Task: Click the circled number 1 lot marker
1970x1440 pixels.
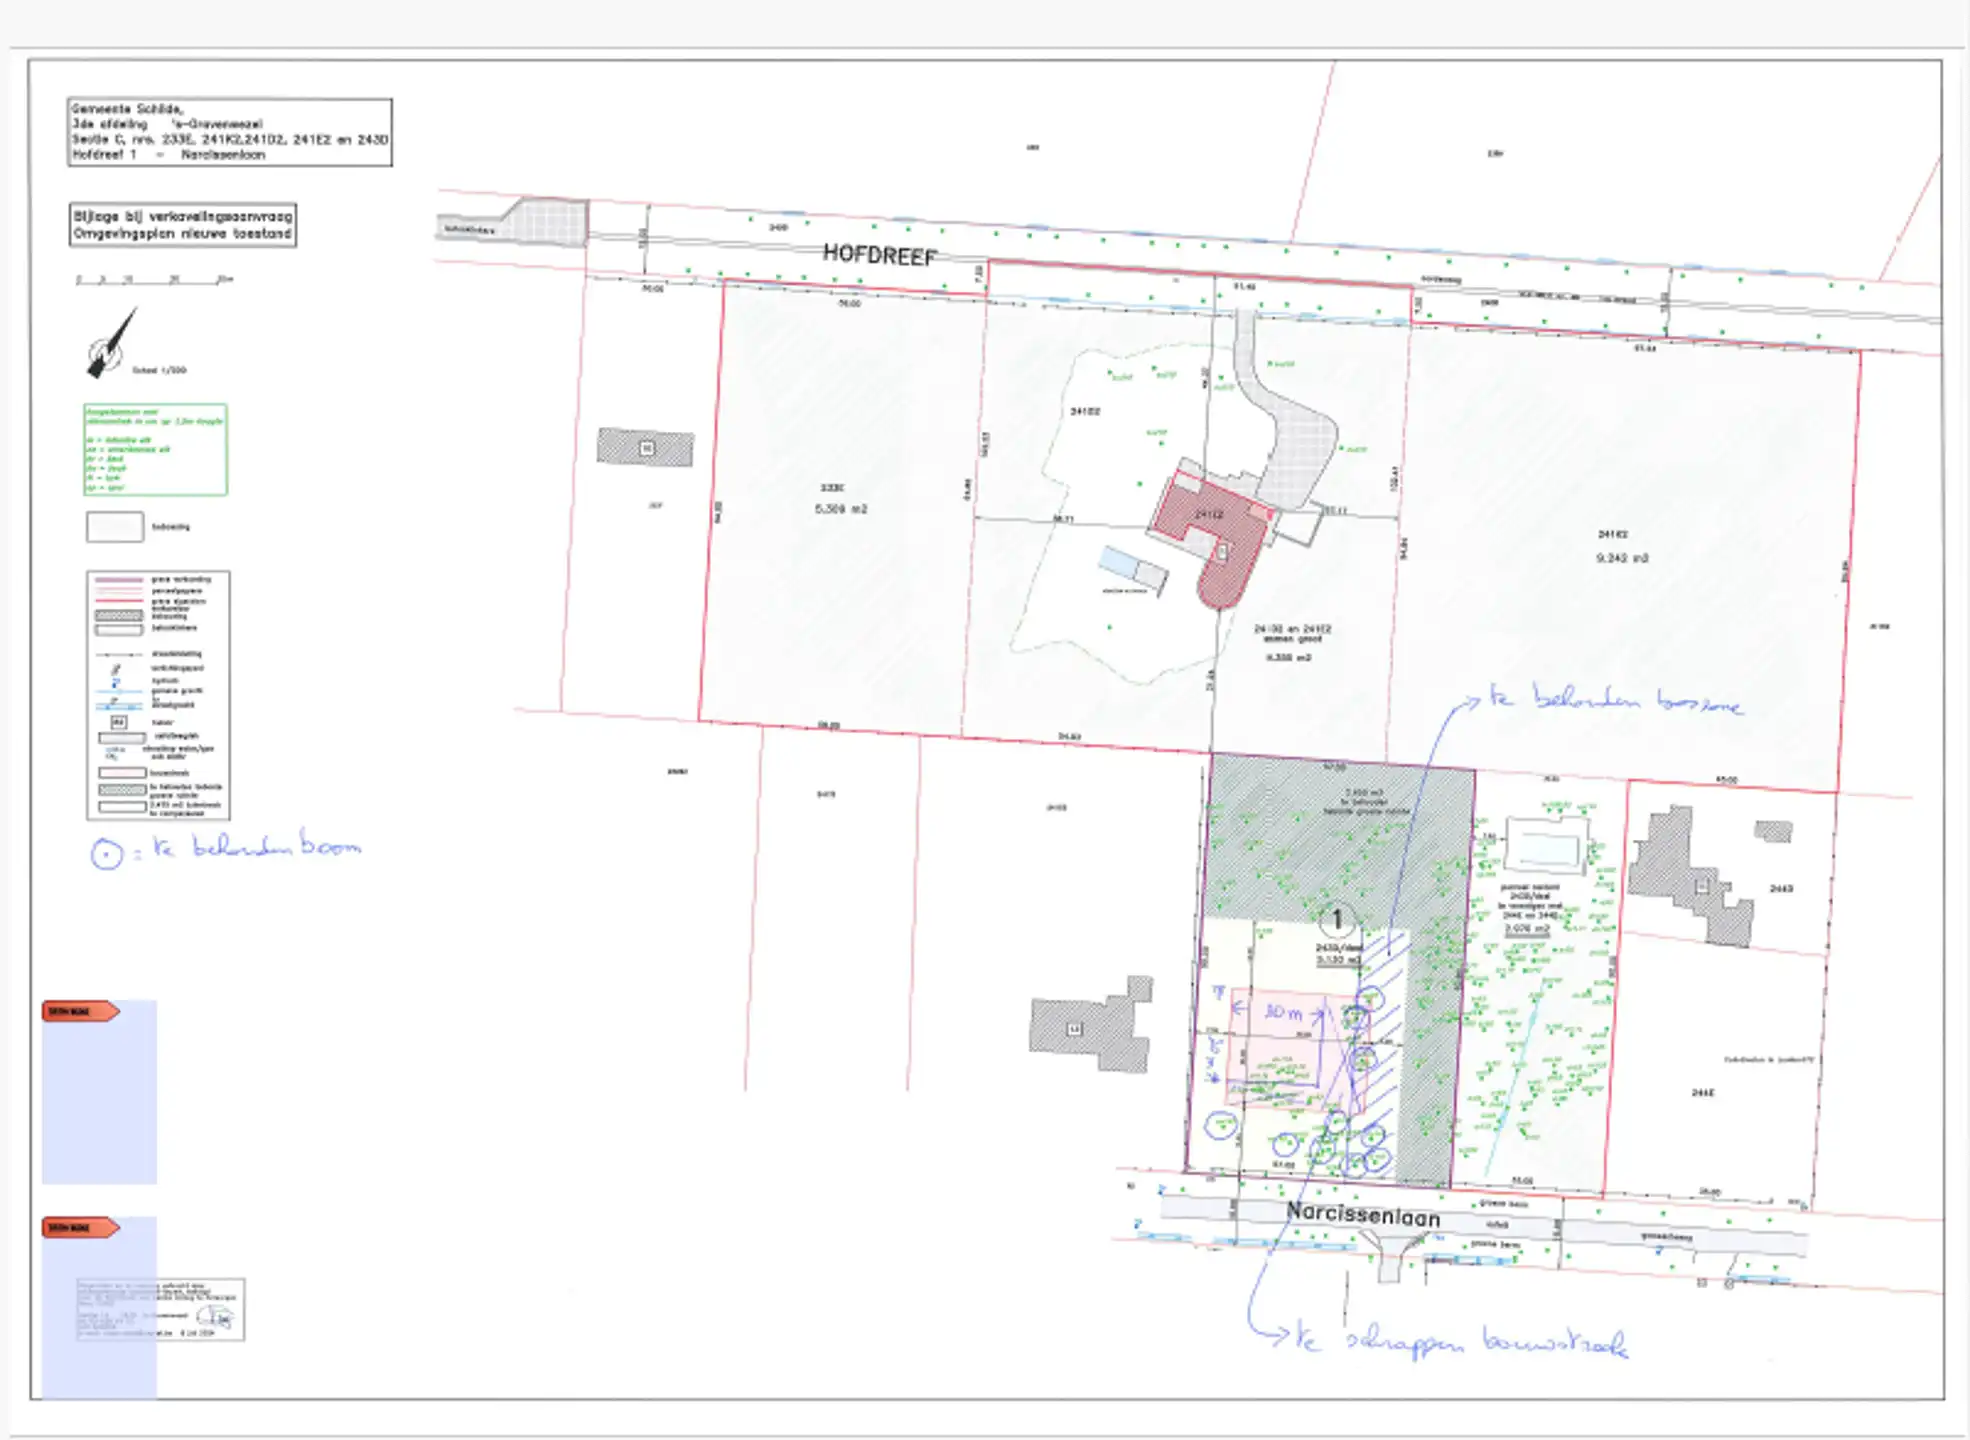Action: (x=1336, y=920)
